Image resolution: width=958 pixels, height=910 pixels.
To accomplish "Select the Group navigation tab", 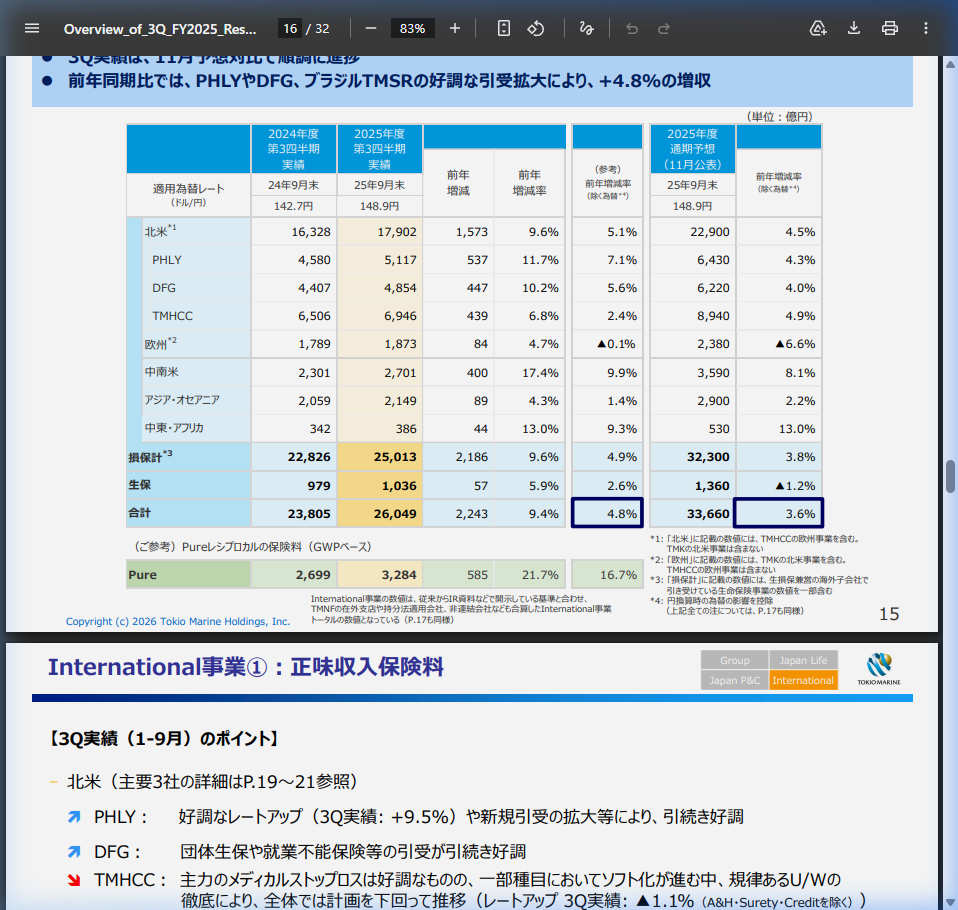I will pyautogui.click(x=734, y=660).
